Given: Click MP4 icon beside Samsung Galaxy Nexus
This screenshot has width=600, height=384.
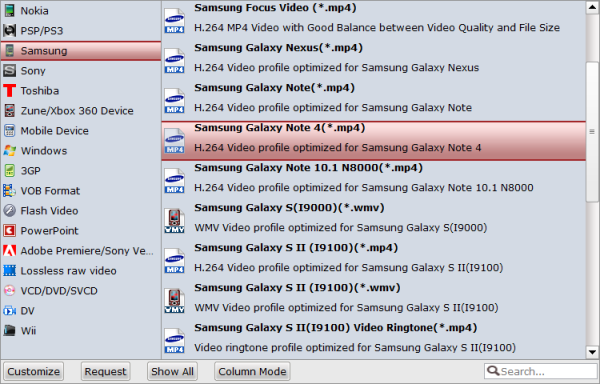Looking at the screenshot, I should pyautogui.click(x=174, y=61).
